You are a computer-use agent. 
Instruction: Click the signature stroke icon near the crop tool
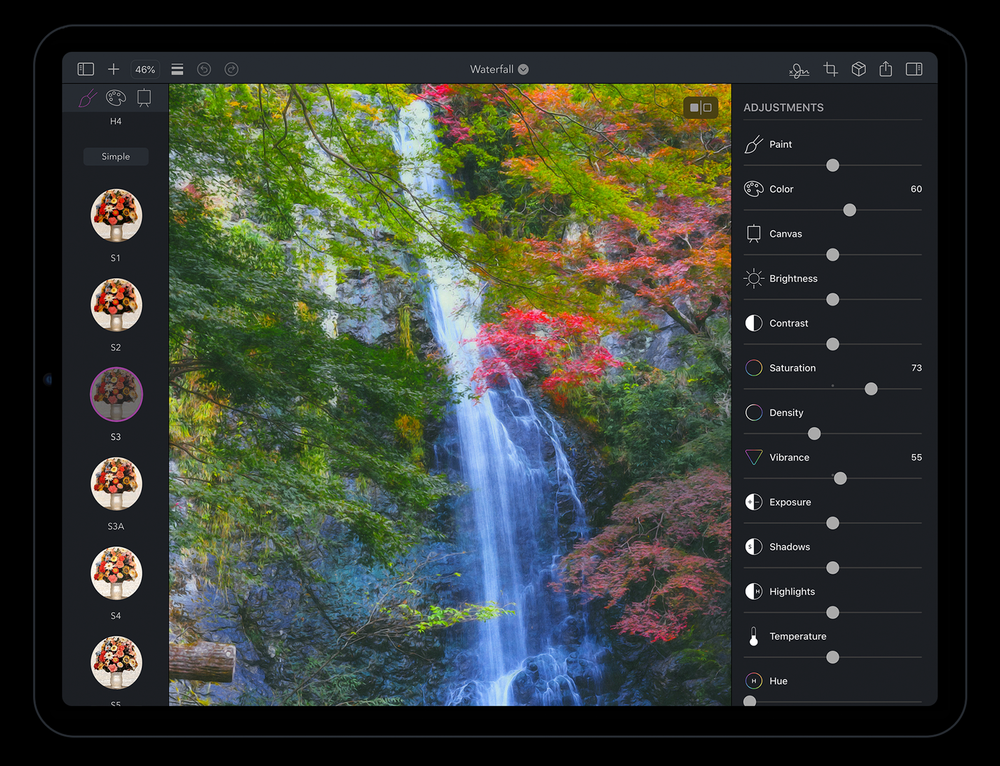point(798,69)
